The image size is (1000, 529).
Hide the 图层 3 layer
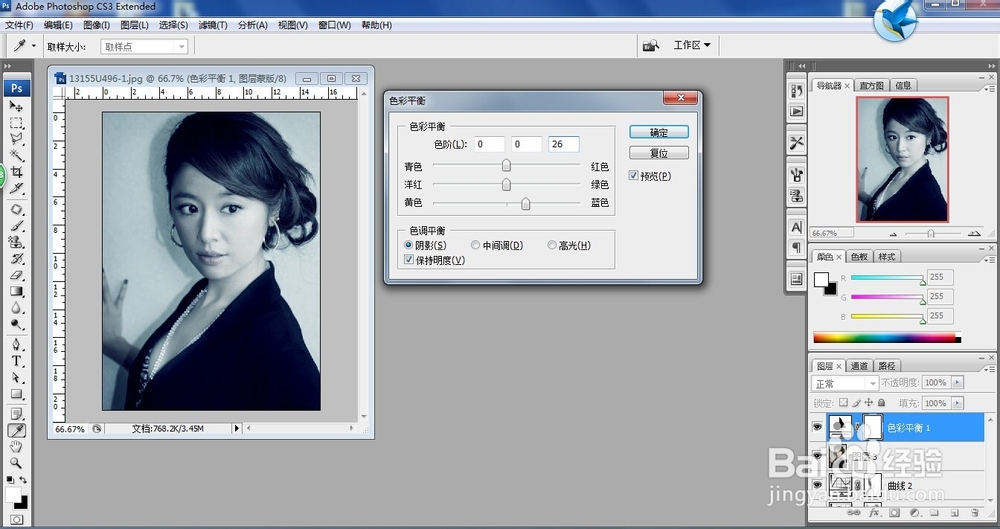tap(817, 456)
